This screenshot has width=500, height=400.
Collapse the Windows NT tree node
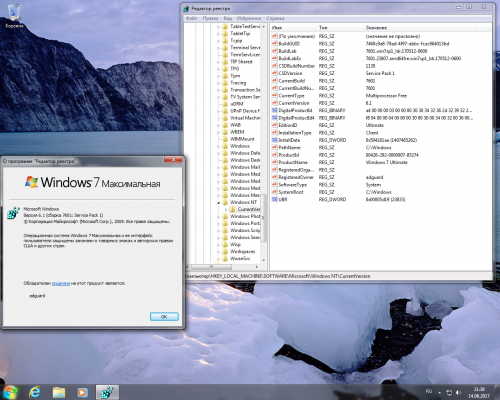219,202
